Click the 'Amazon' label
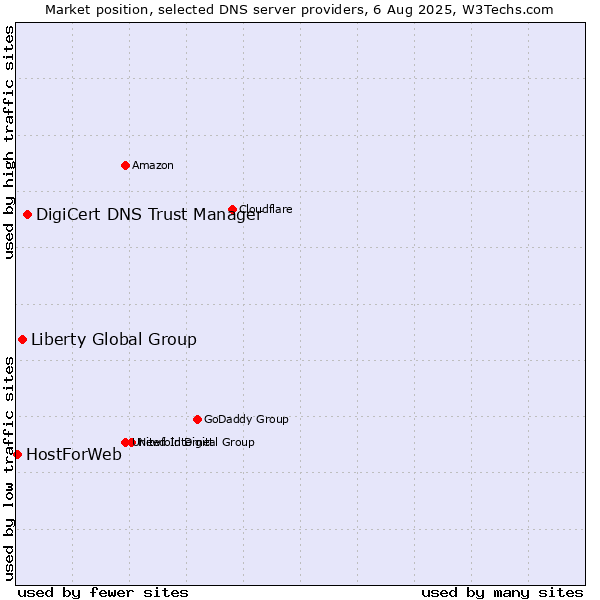 pyautogui.click(x=153, y=165)
